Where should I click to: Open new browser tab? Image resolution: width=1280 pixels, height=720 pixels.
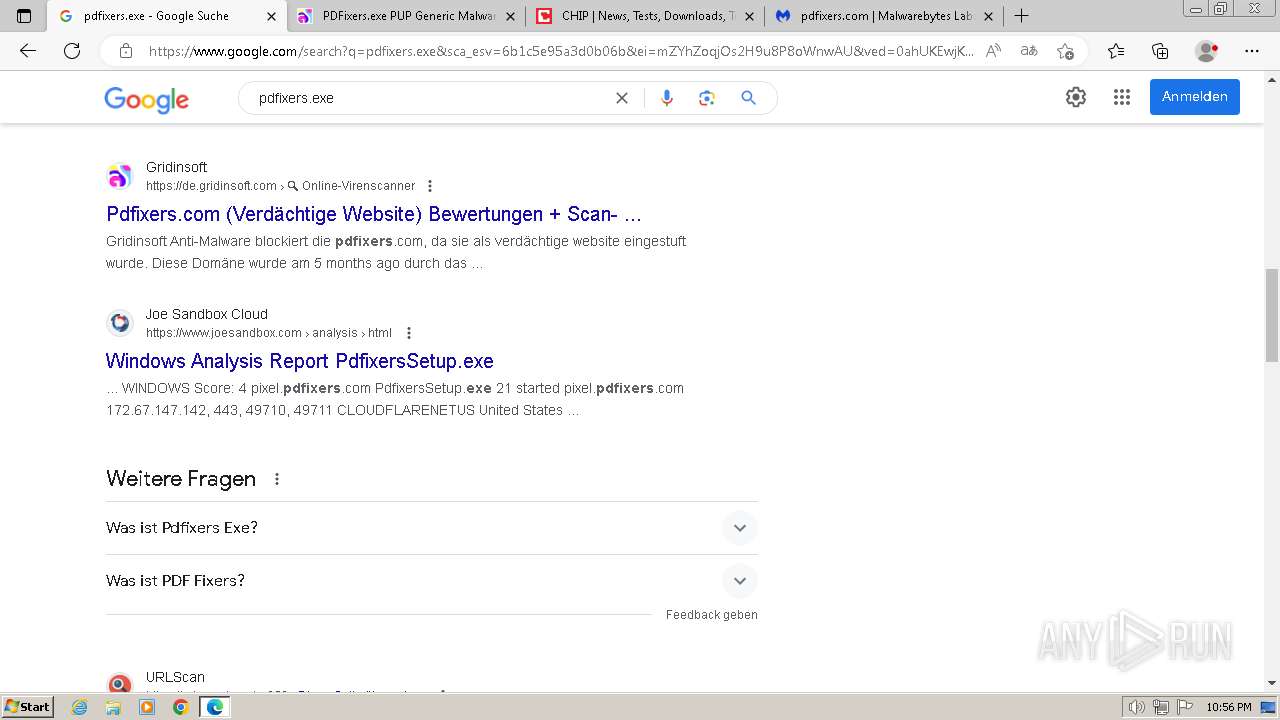tap(1021, 16)
